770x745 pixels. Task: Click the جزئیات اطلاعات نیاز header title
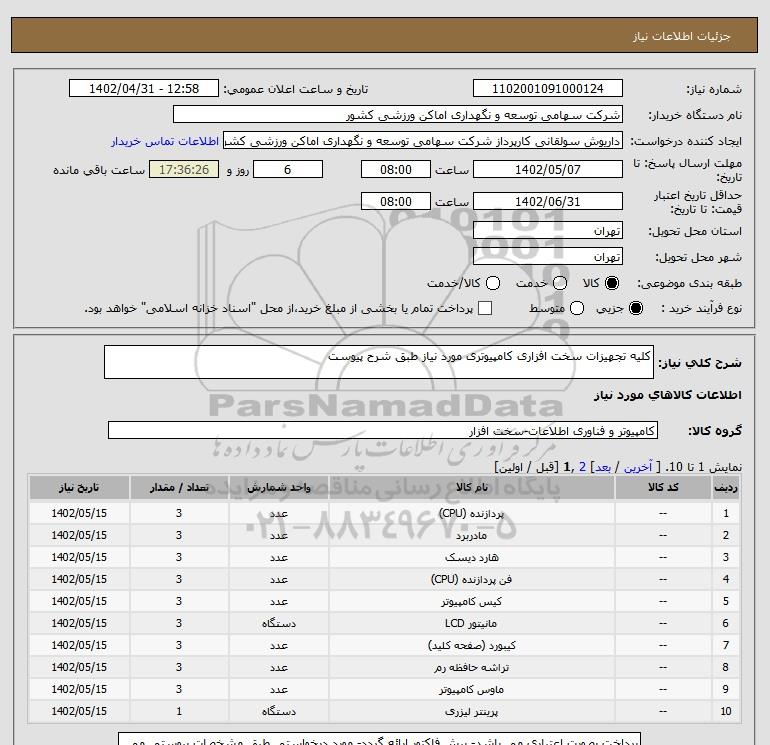click(x=682, y=36)
